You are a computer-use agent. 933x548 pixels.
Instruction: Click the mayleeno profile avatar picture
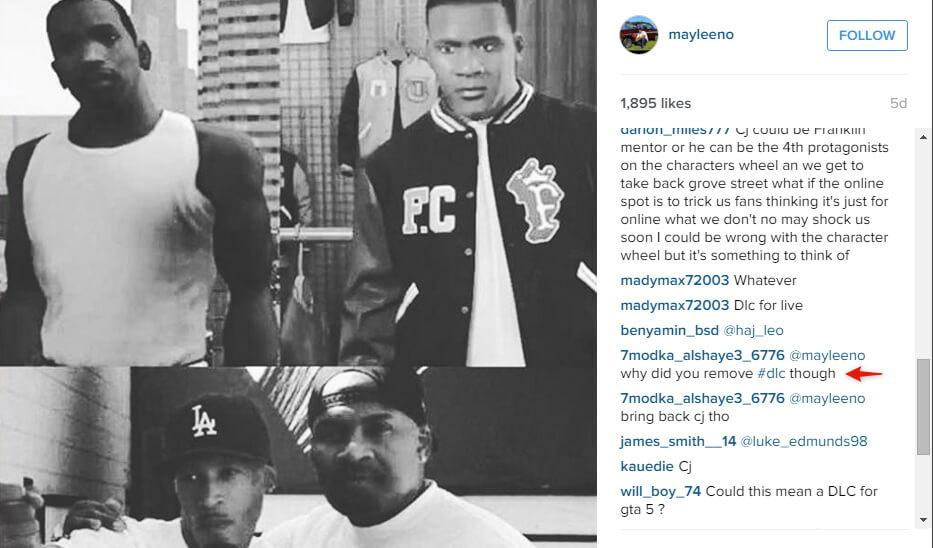click(639, 35)
